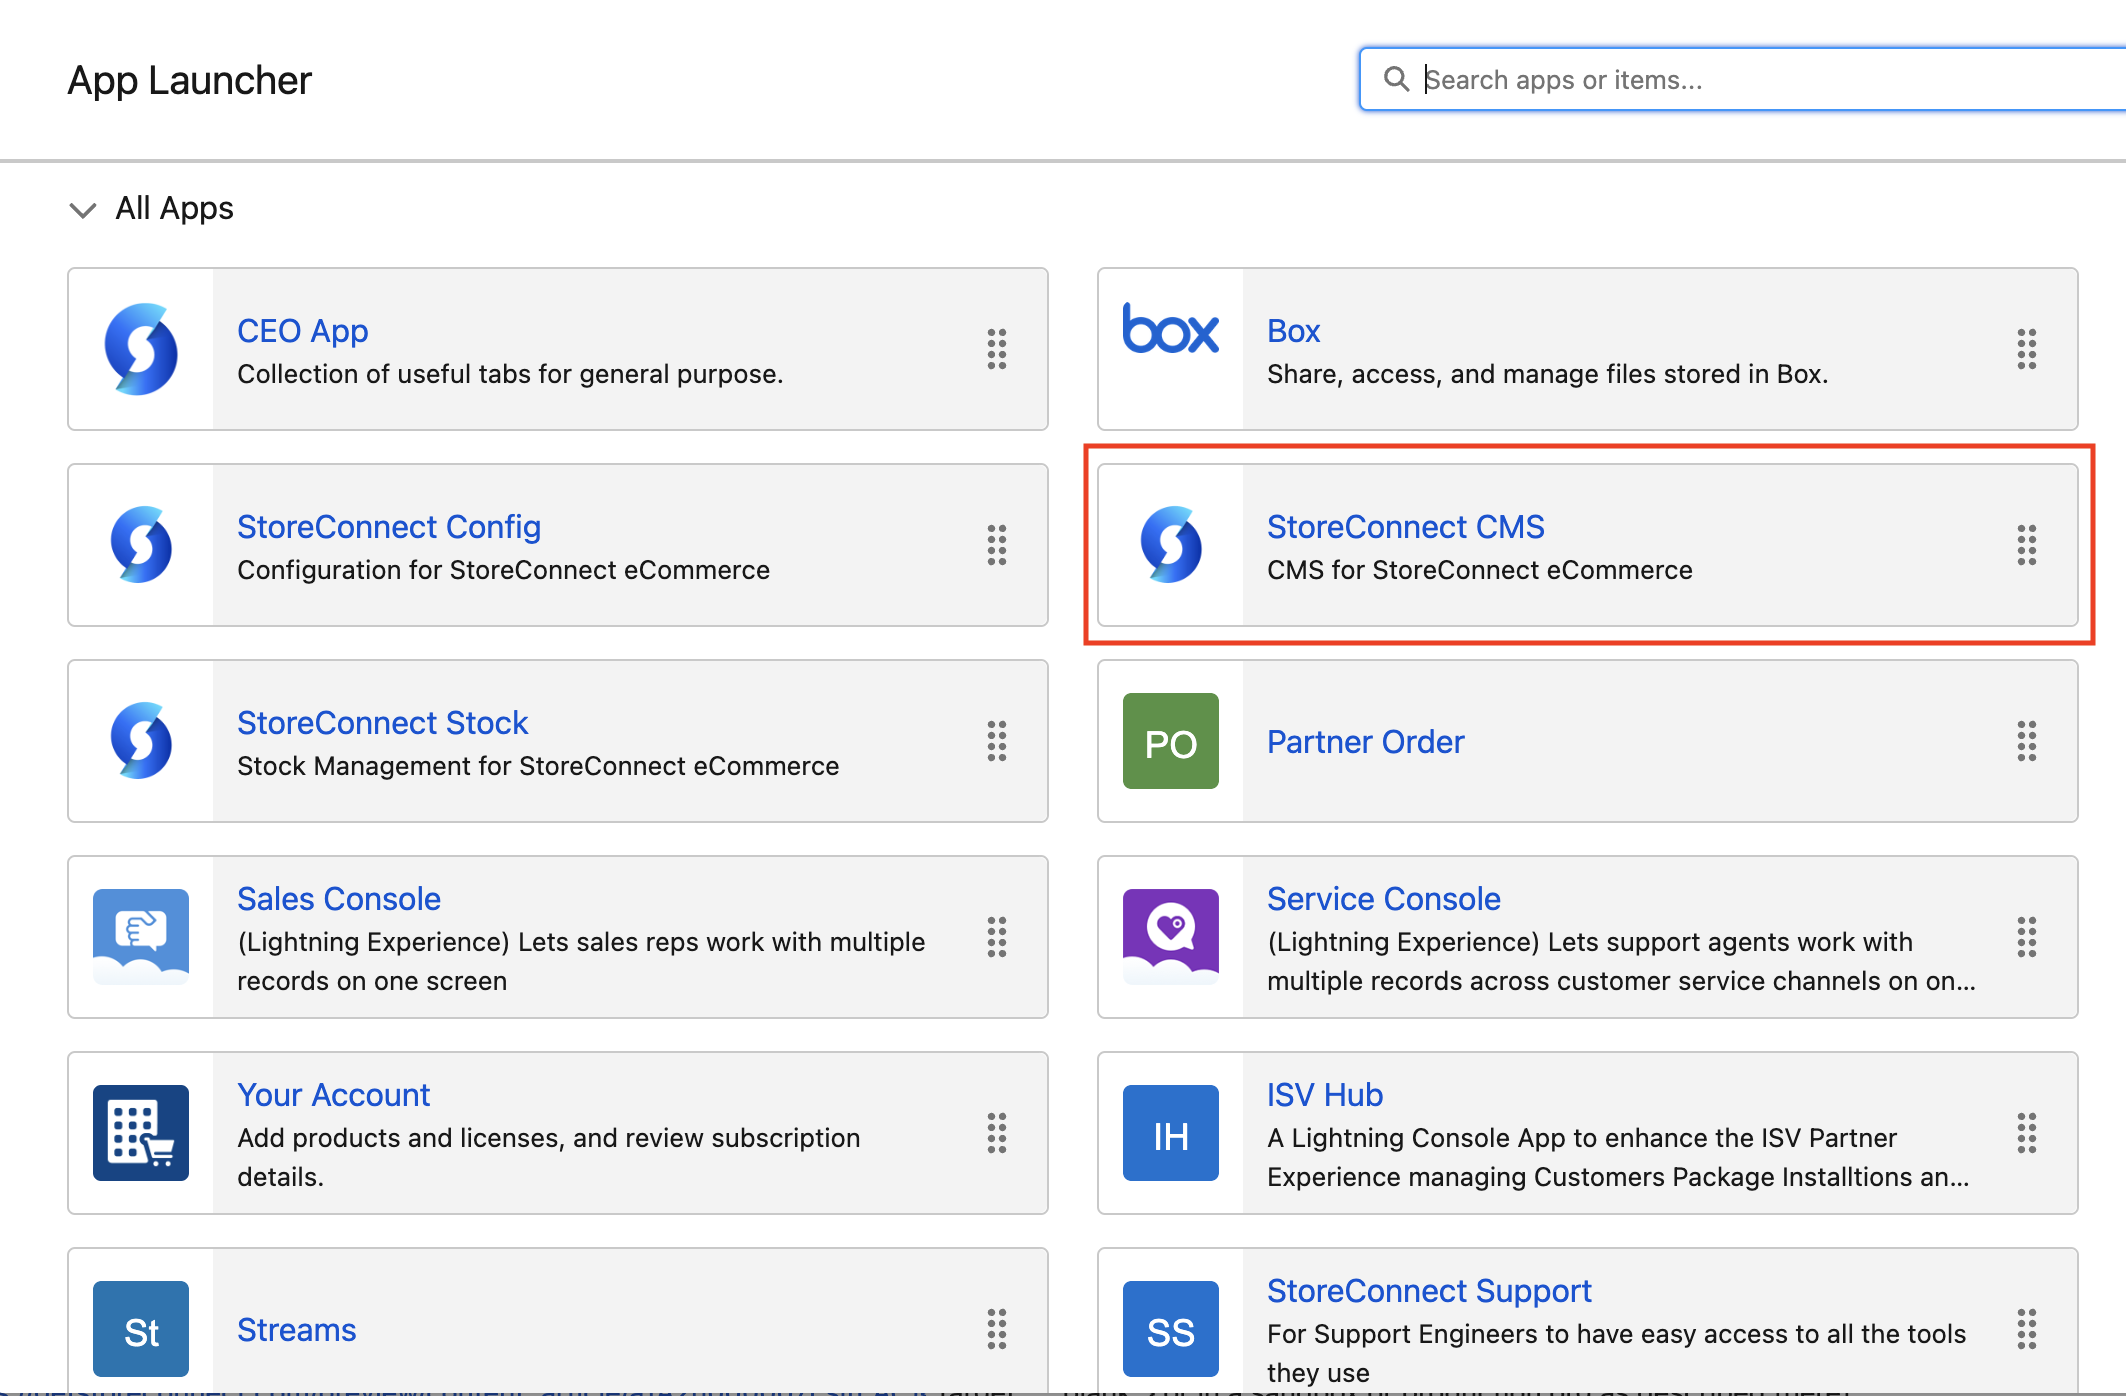Open the Your Account link
The image size is (2126, 1396).
tap(334, 1095)
